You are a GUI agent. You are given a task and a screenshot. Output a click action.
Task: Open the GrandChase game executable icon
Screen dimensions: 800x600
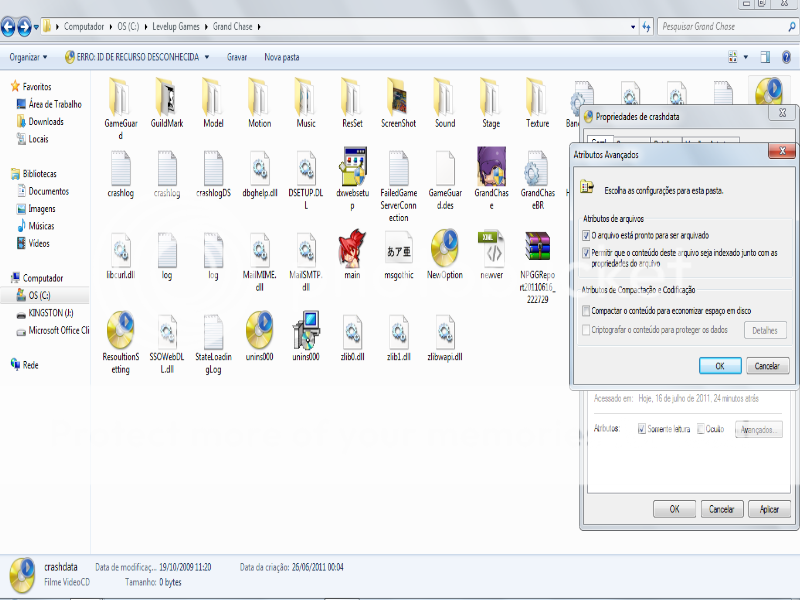pyautogui.click(x=491, y=166)
